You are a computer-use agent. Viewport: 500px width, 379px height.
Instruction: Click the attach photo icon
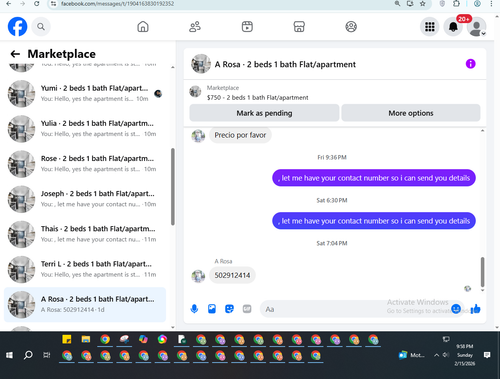click(212, 309)
